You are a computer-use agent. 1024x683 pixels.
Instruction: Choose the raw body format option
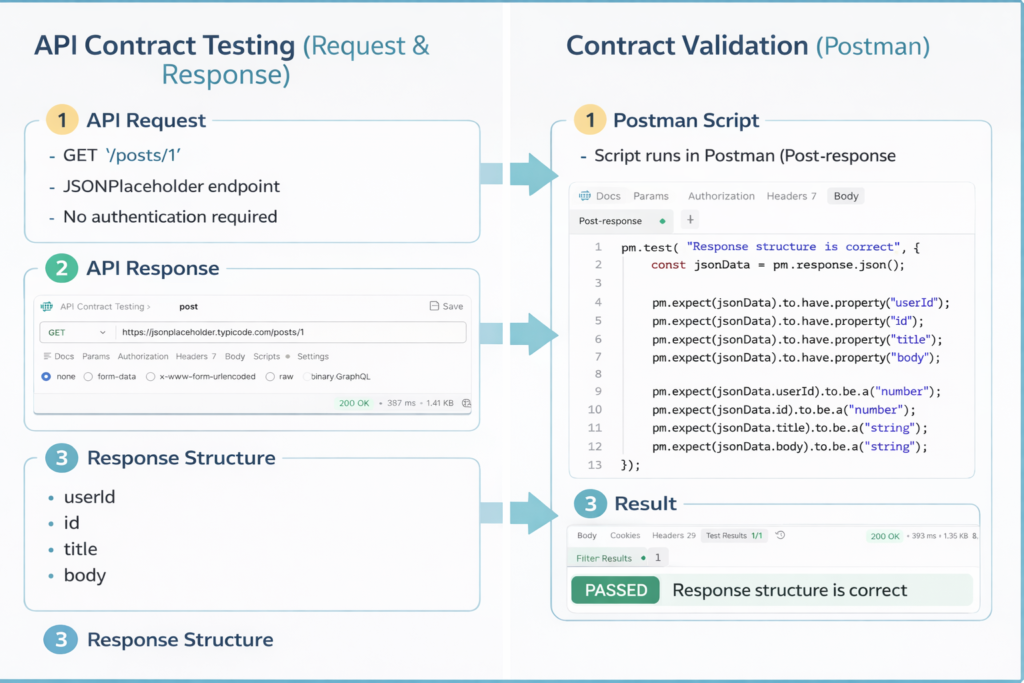[269, 376]
